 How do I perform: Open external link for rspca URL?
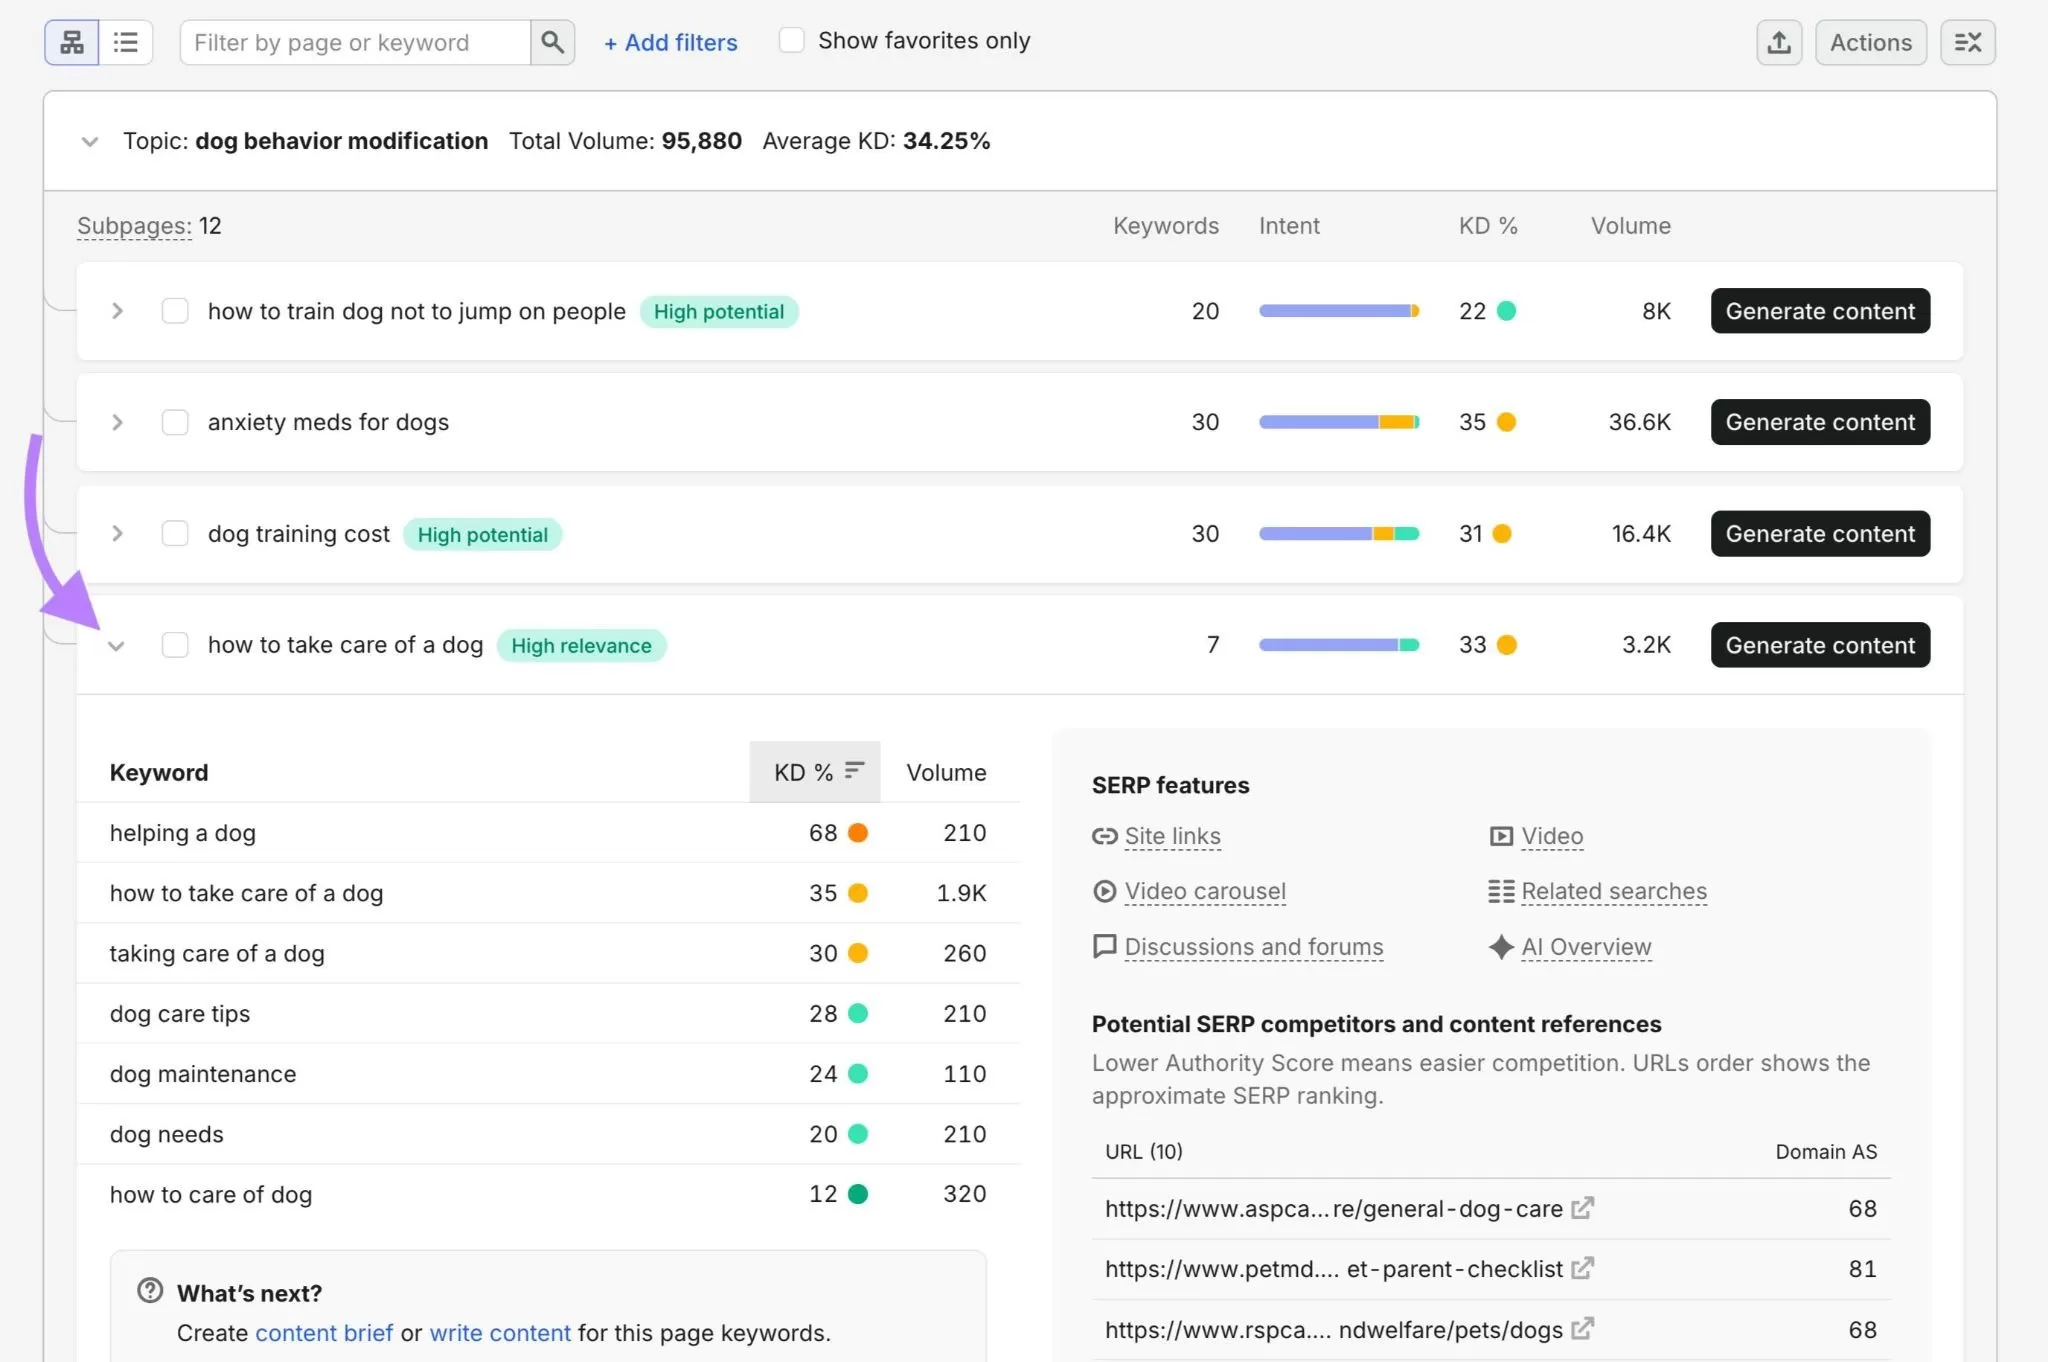(1582, 1329)
